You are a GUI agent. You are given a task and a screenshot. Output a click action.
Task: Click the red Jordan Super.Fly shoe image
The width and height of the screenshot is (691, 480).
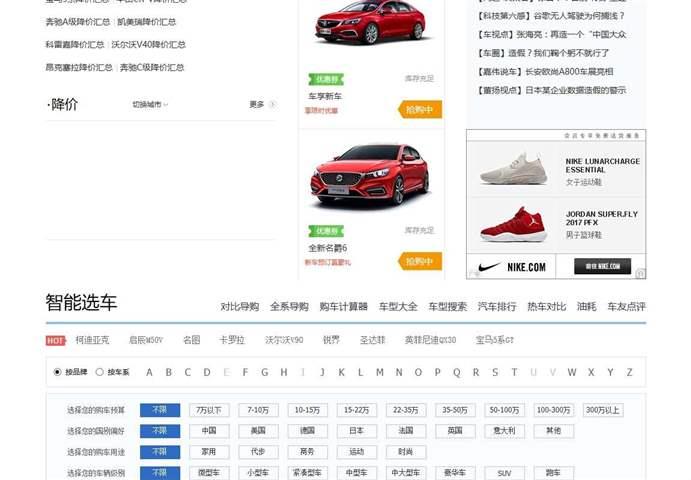click(513, 225)
